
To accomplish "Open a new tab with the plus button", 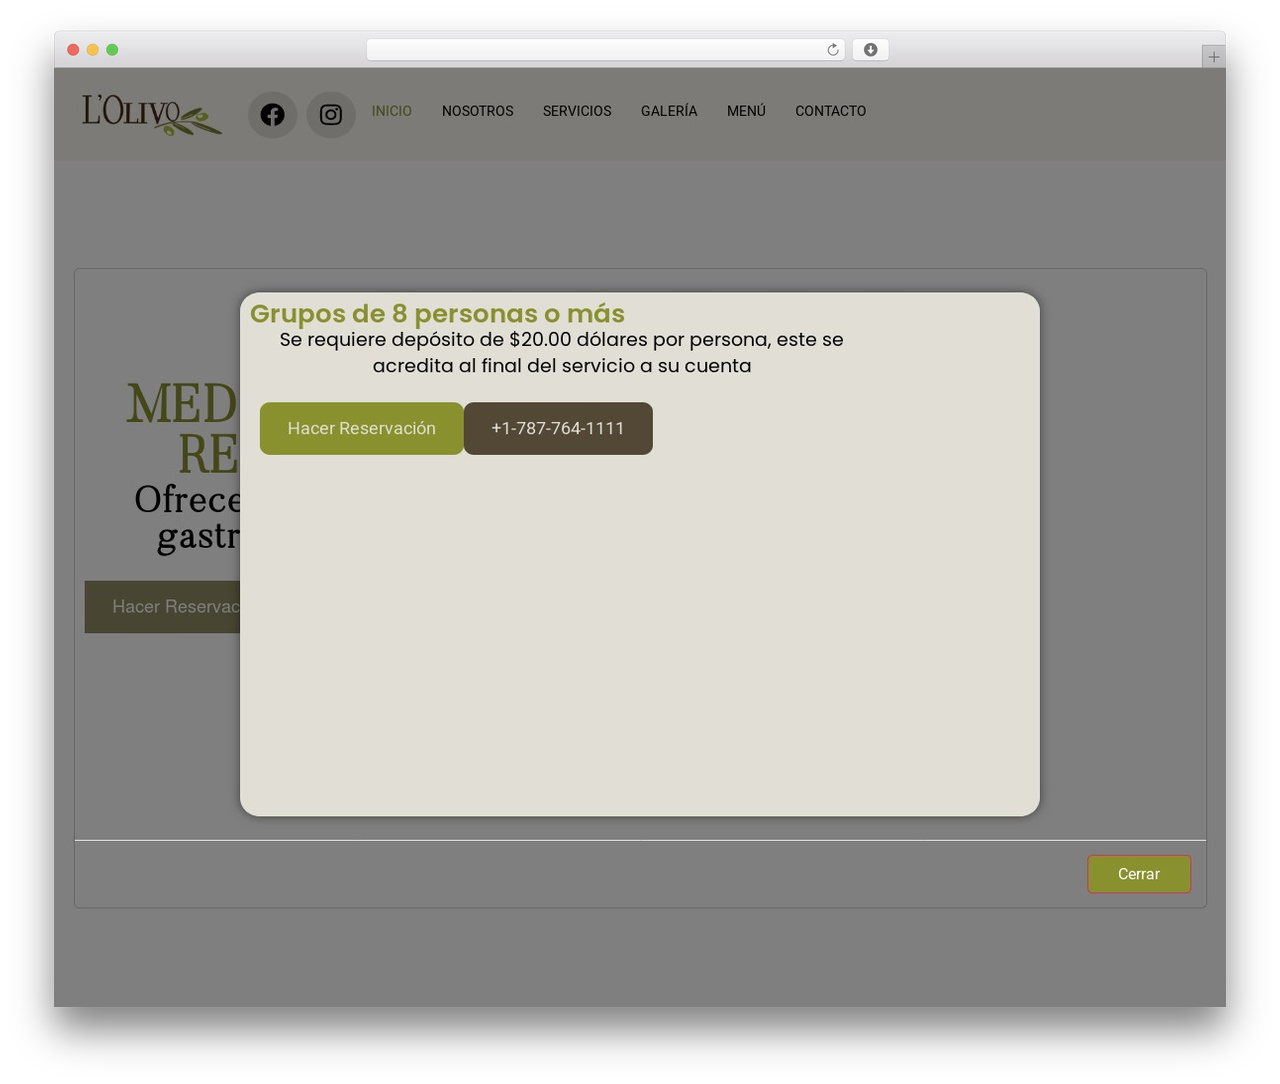I will click(1213, 57).
